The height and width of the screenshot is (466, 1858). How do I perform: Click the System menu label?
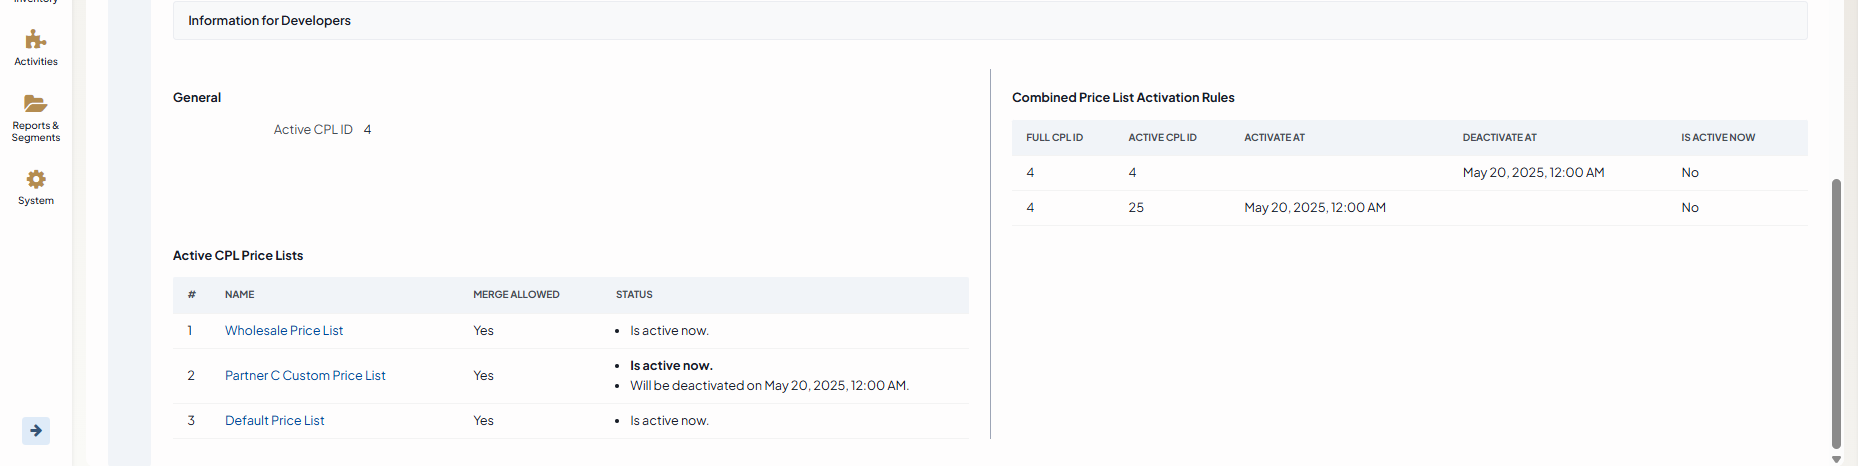pos(36,201)
